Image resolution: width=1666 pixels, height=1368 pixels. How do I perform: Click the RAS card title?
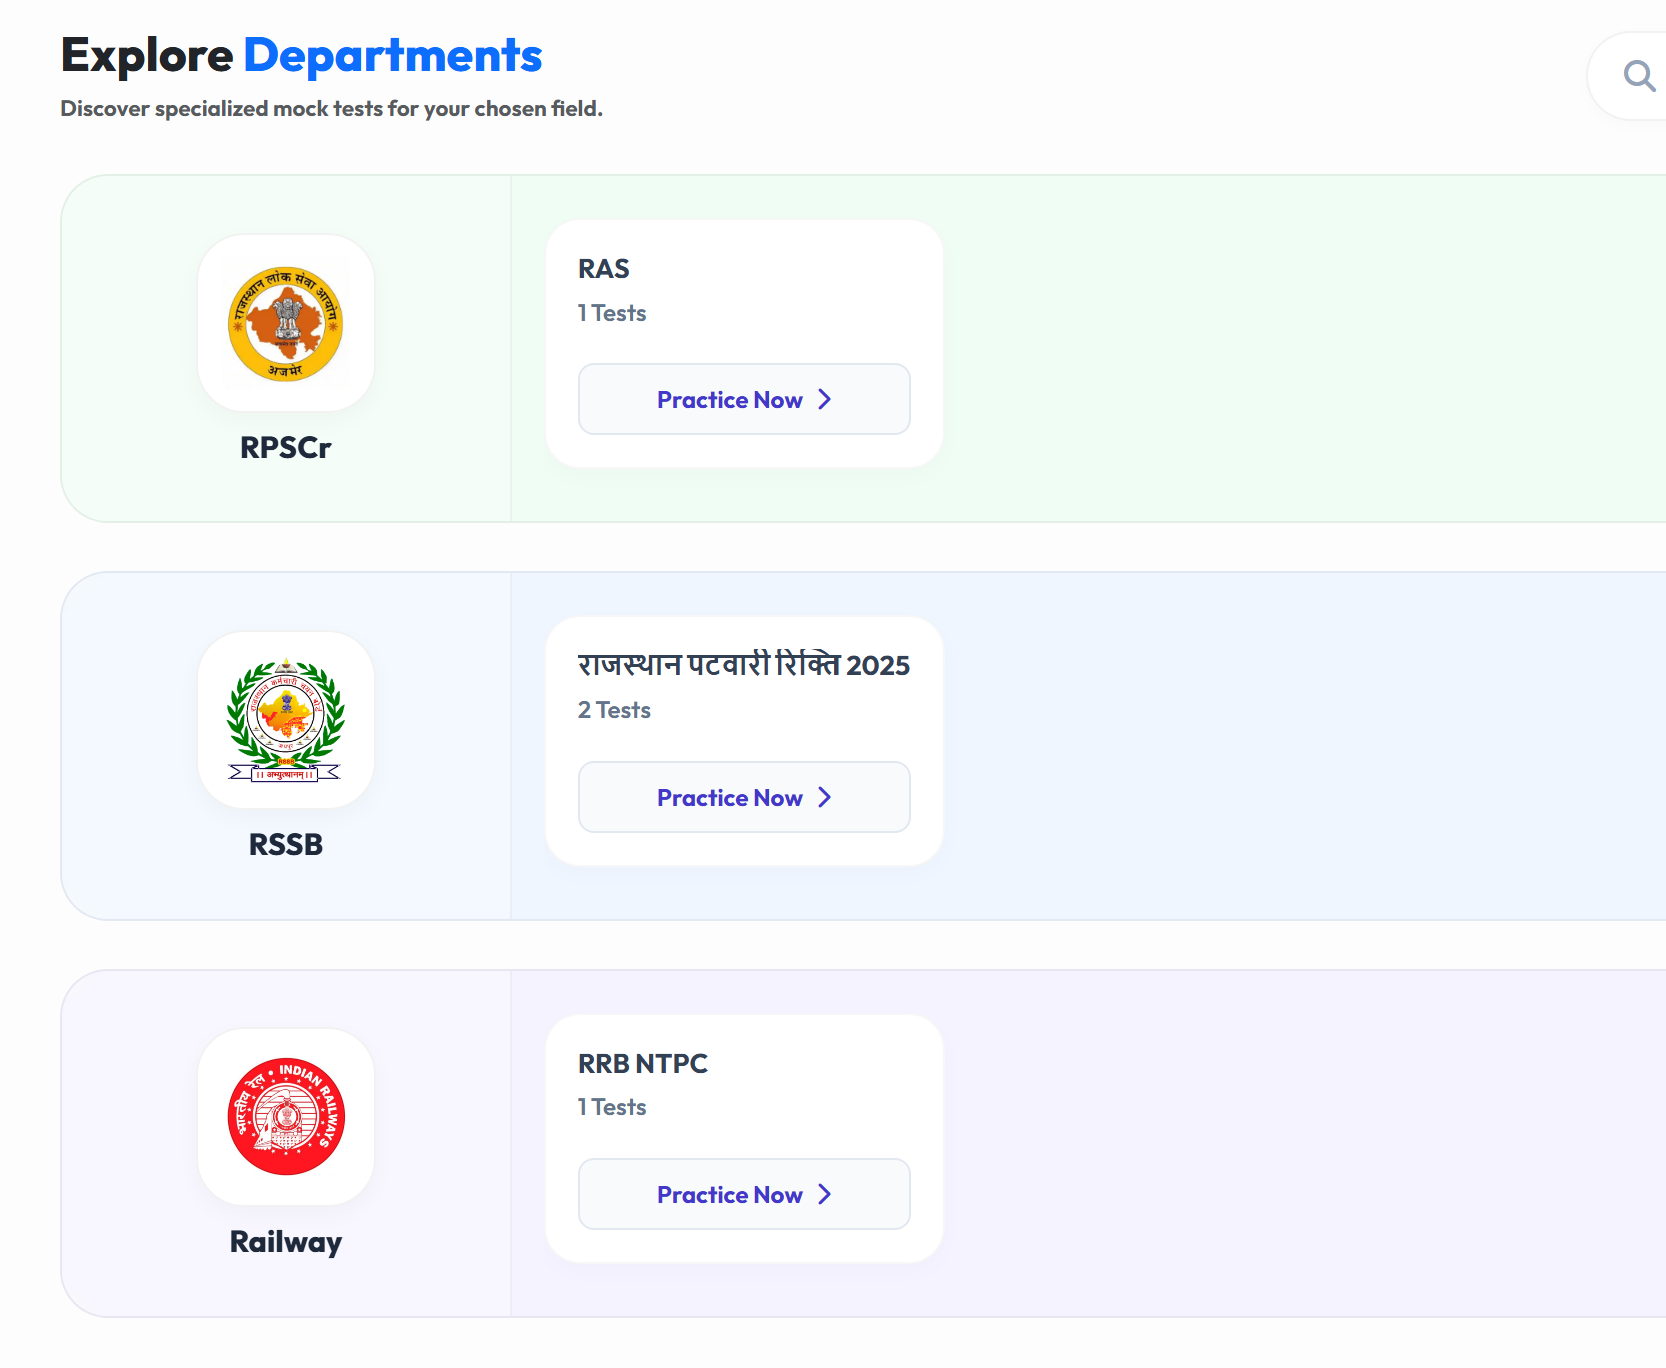[x=604, y=269]
